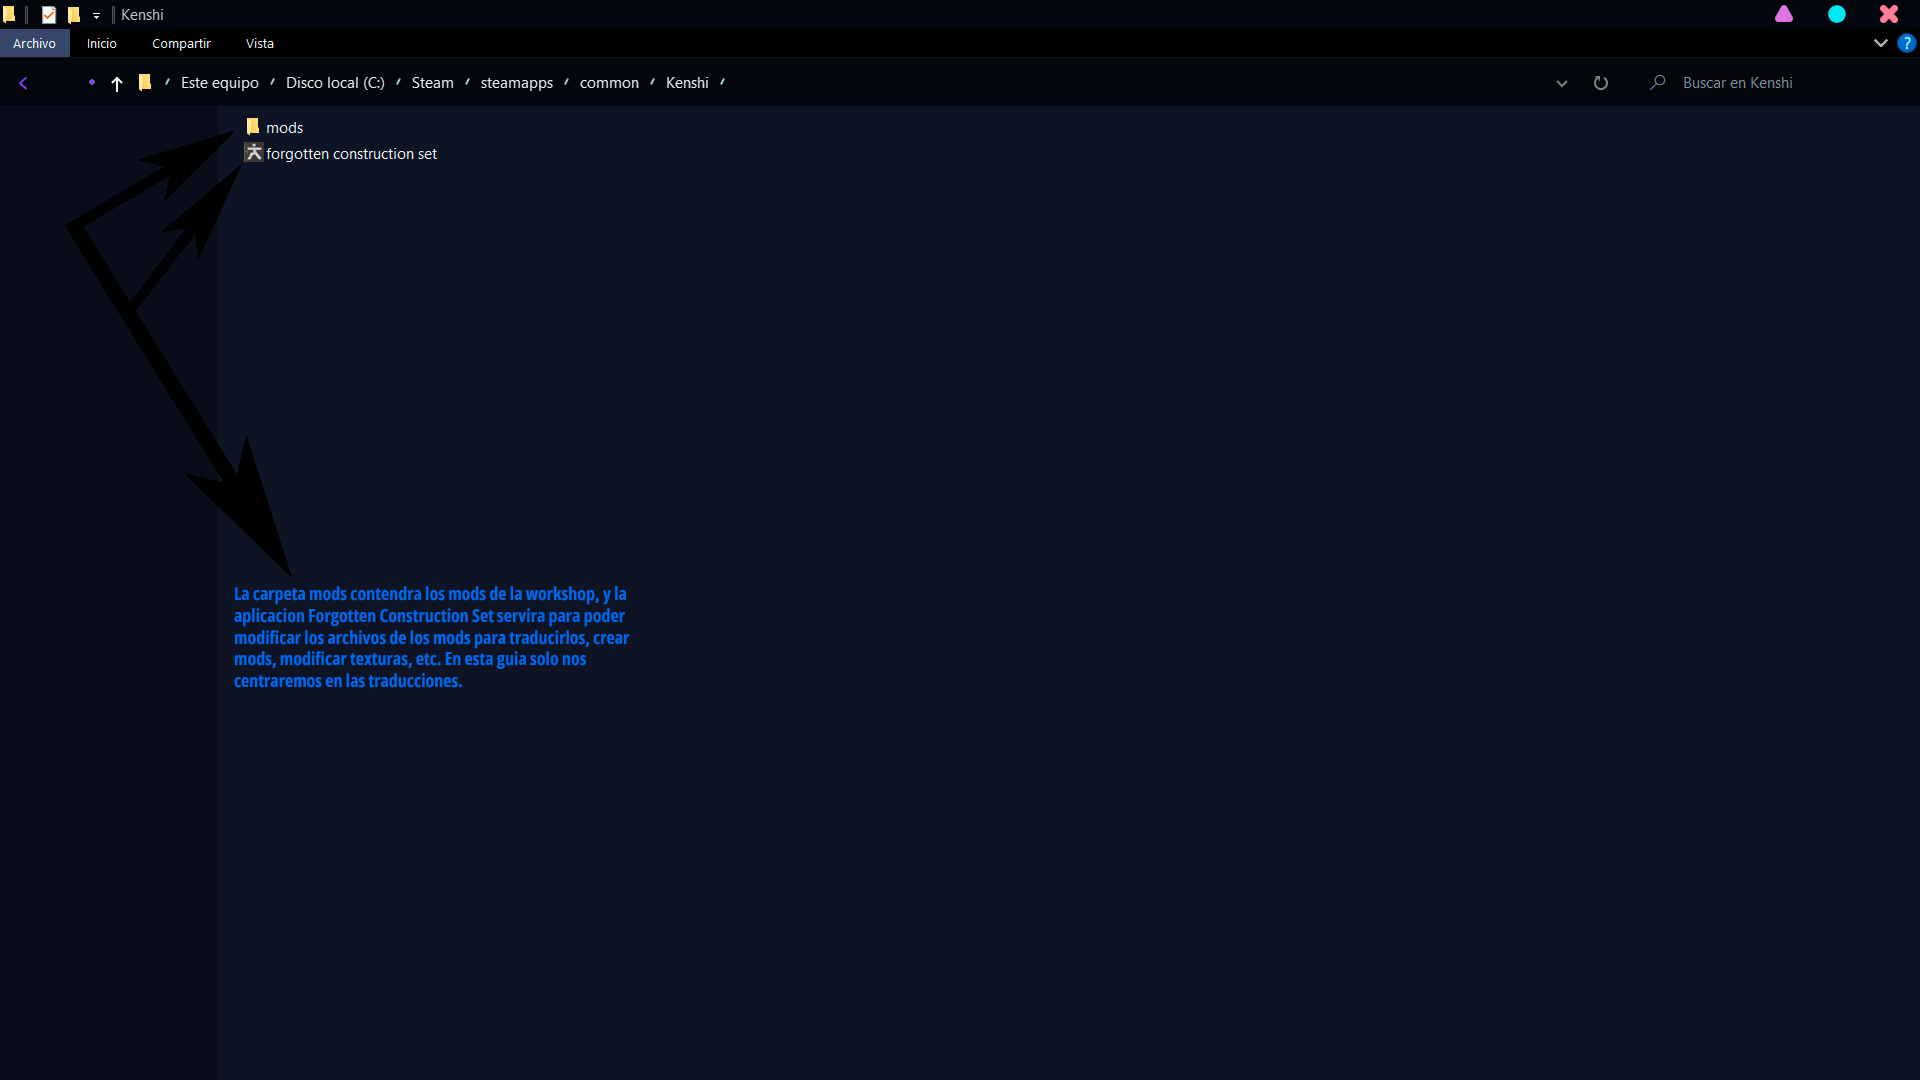Open the Archivo tab

(x=34, y=43)
